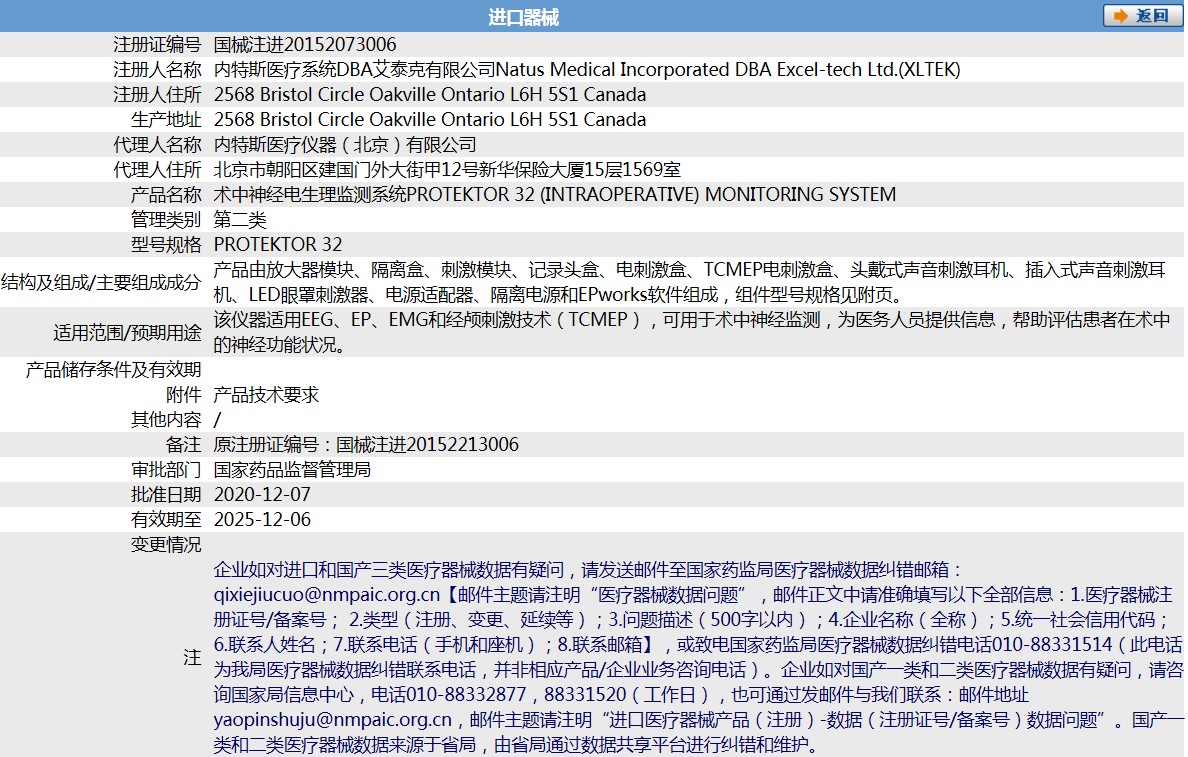Click the orange arrow on 返回 button
Screen dimensions: 1188x757
tap(1121, 16)
